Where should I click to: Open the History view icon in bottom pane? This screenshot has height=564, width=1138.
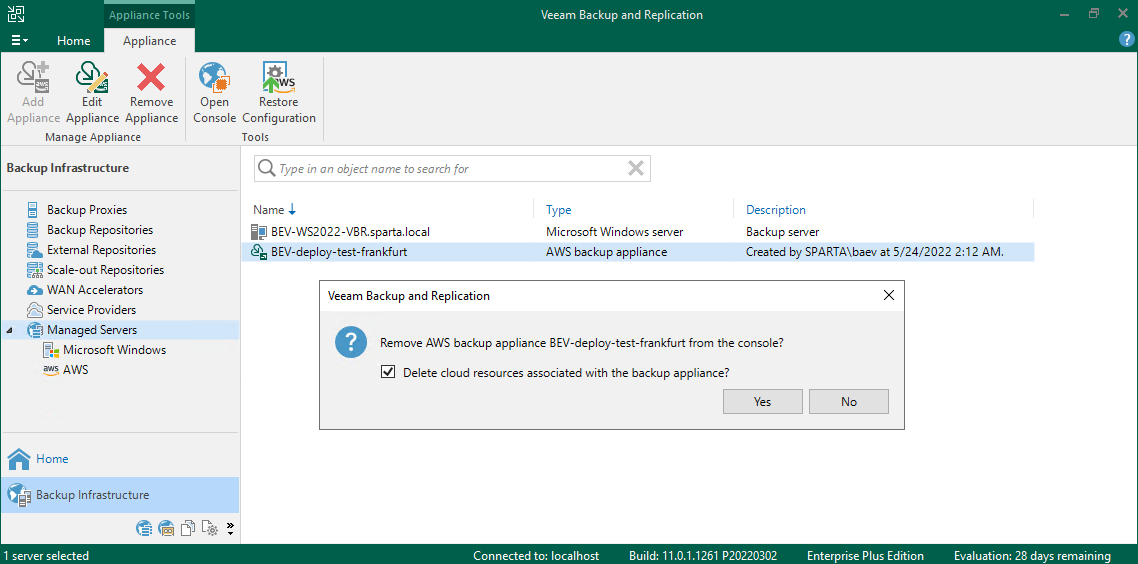pos(209,528)
